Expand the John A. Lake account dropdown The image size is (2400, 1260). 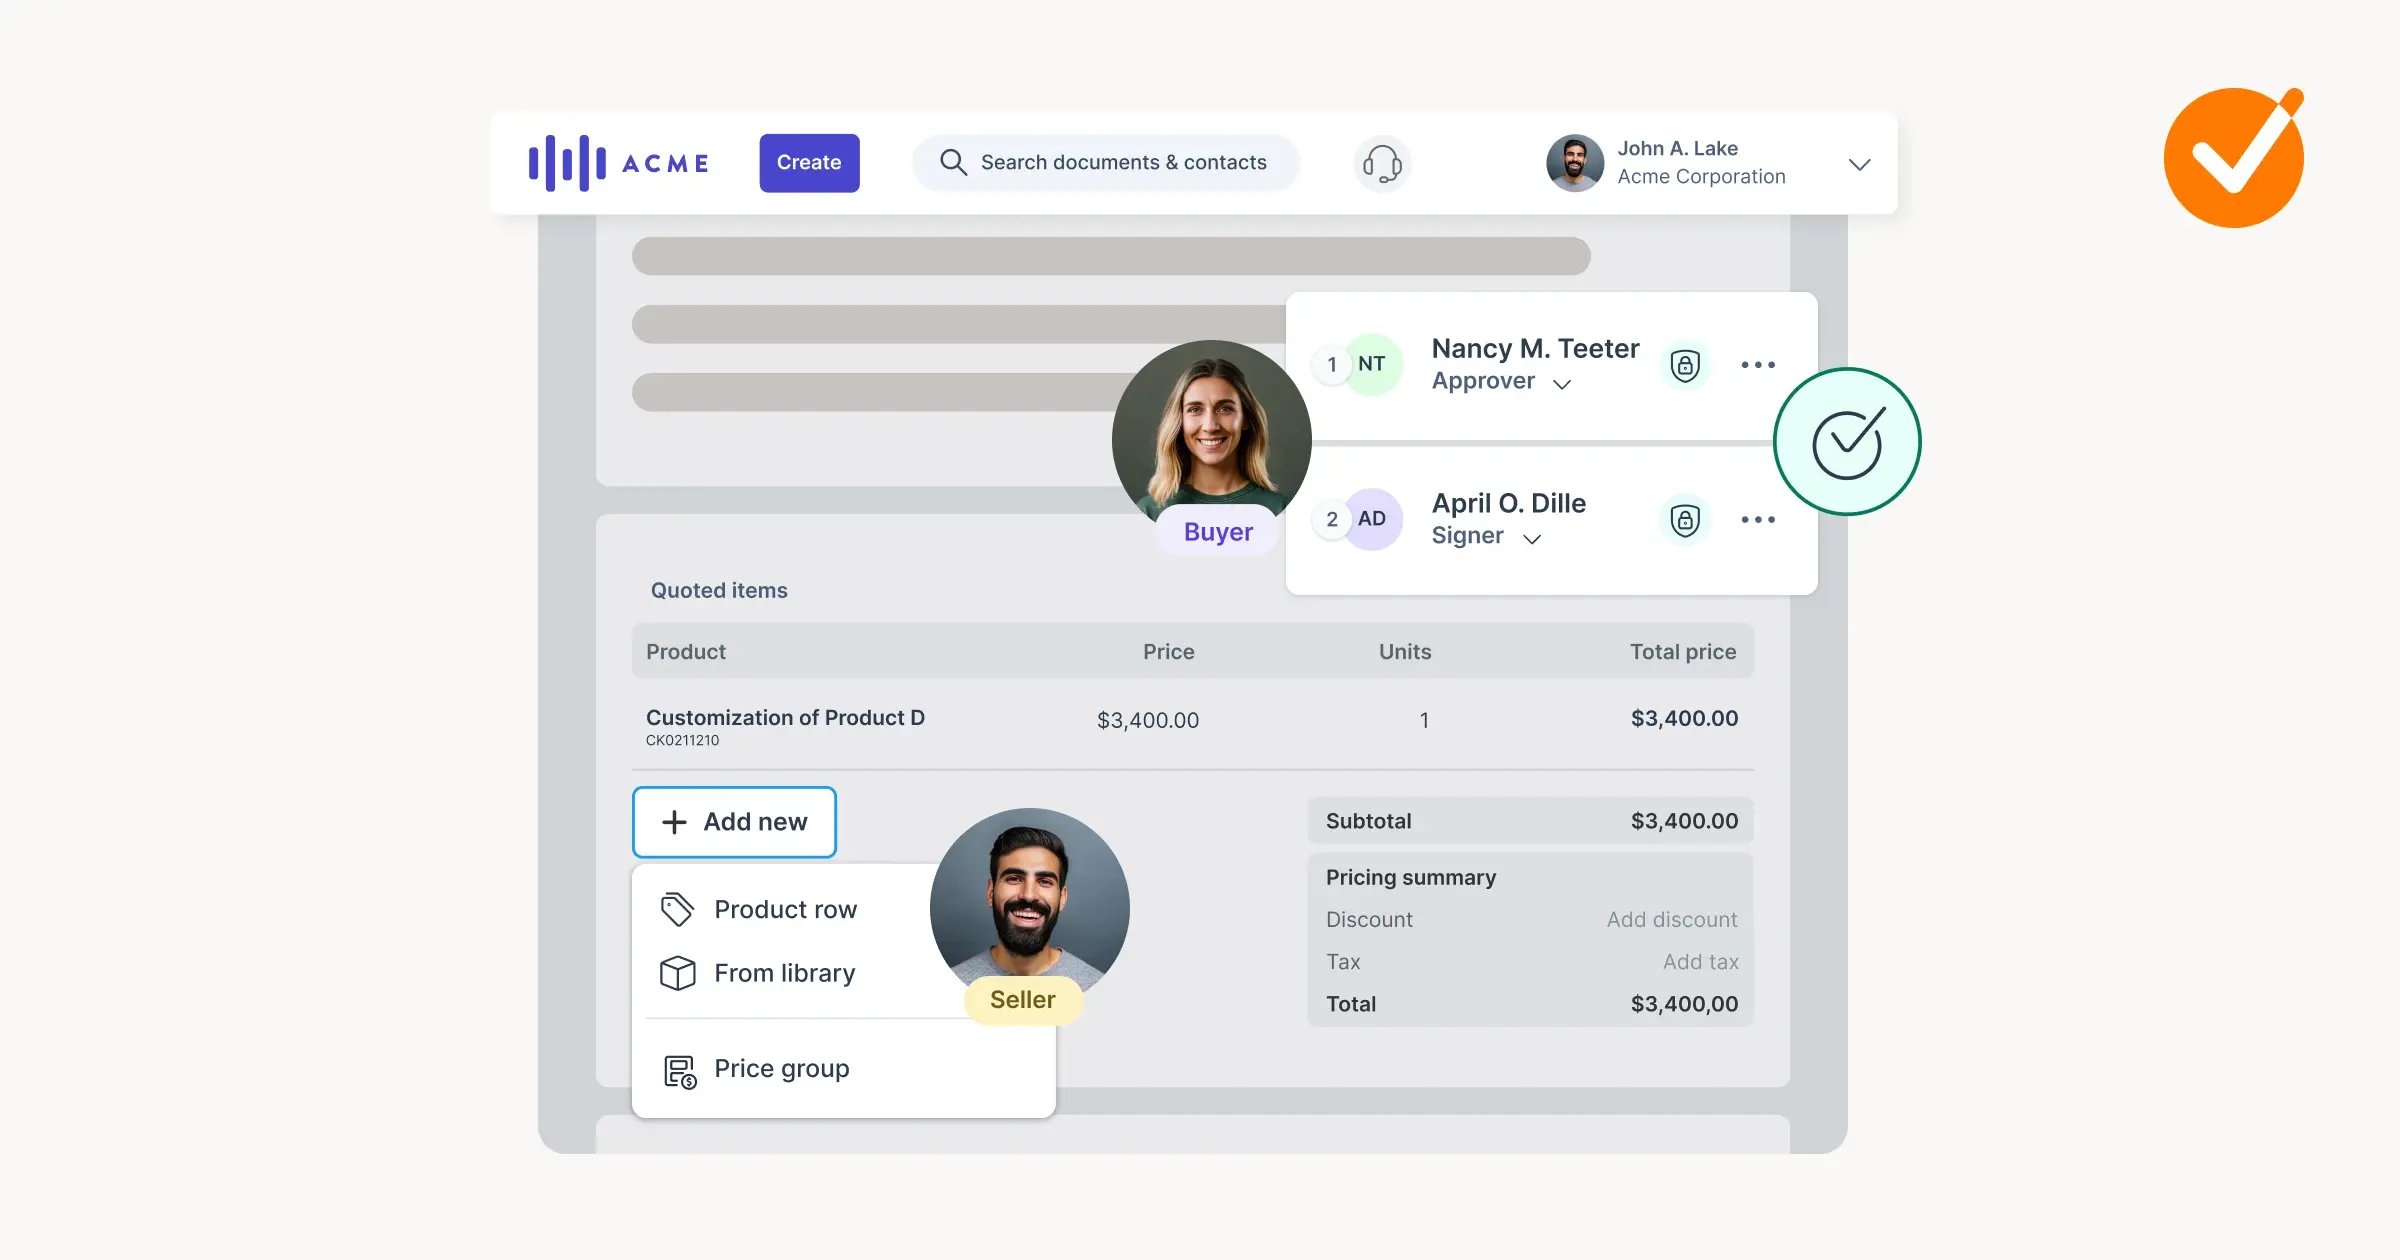1859,164
